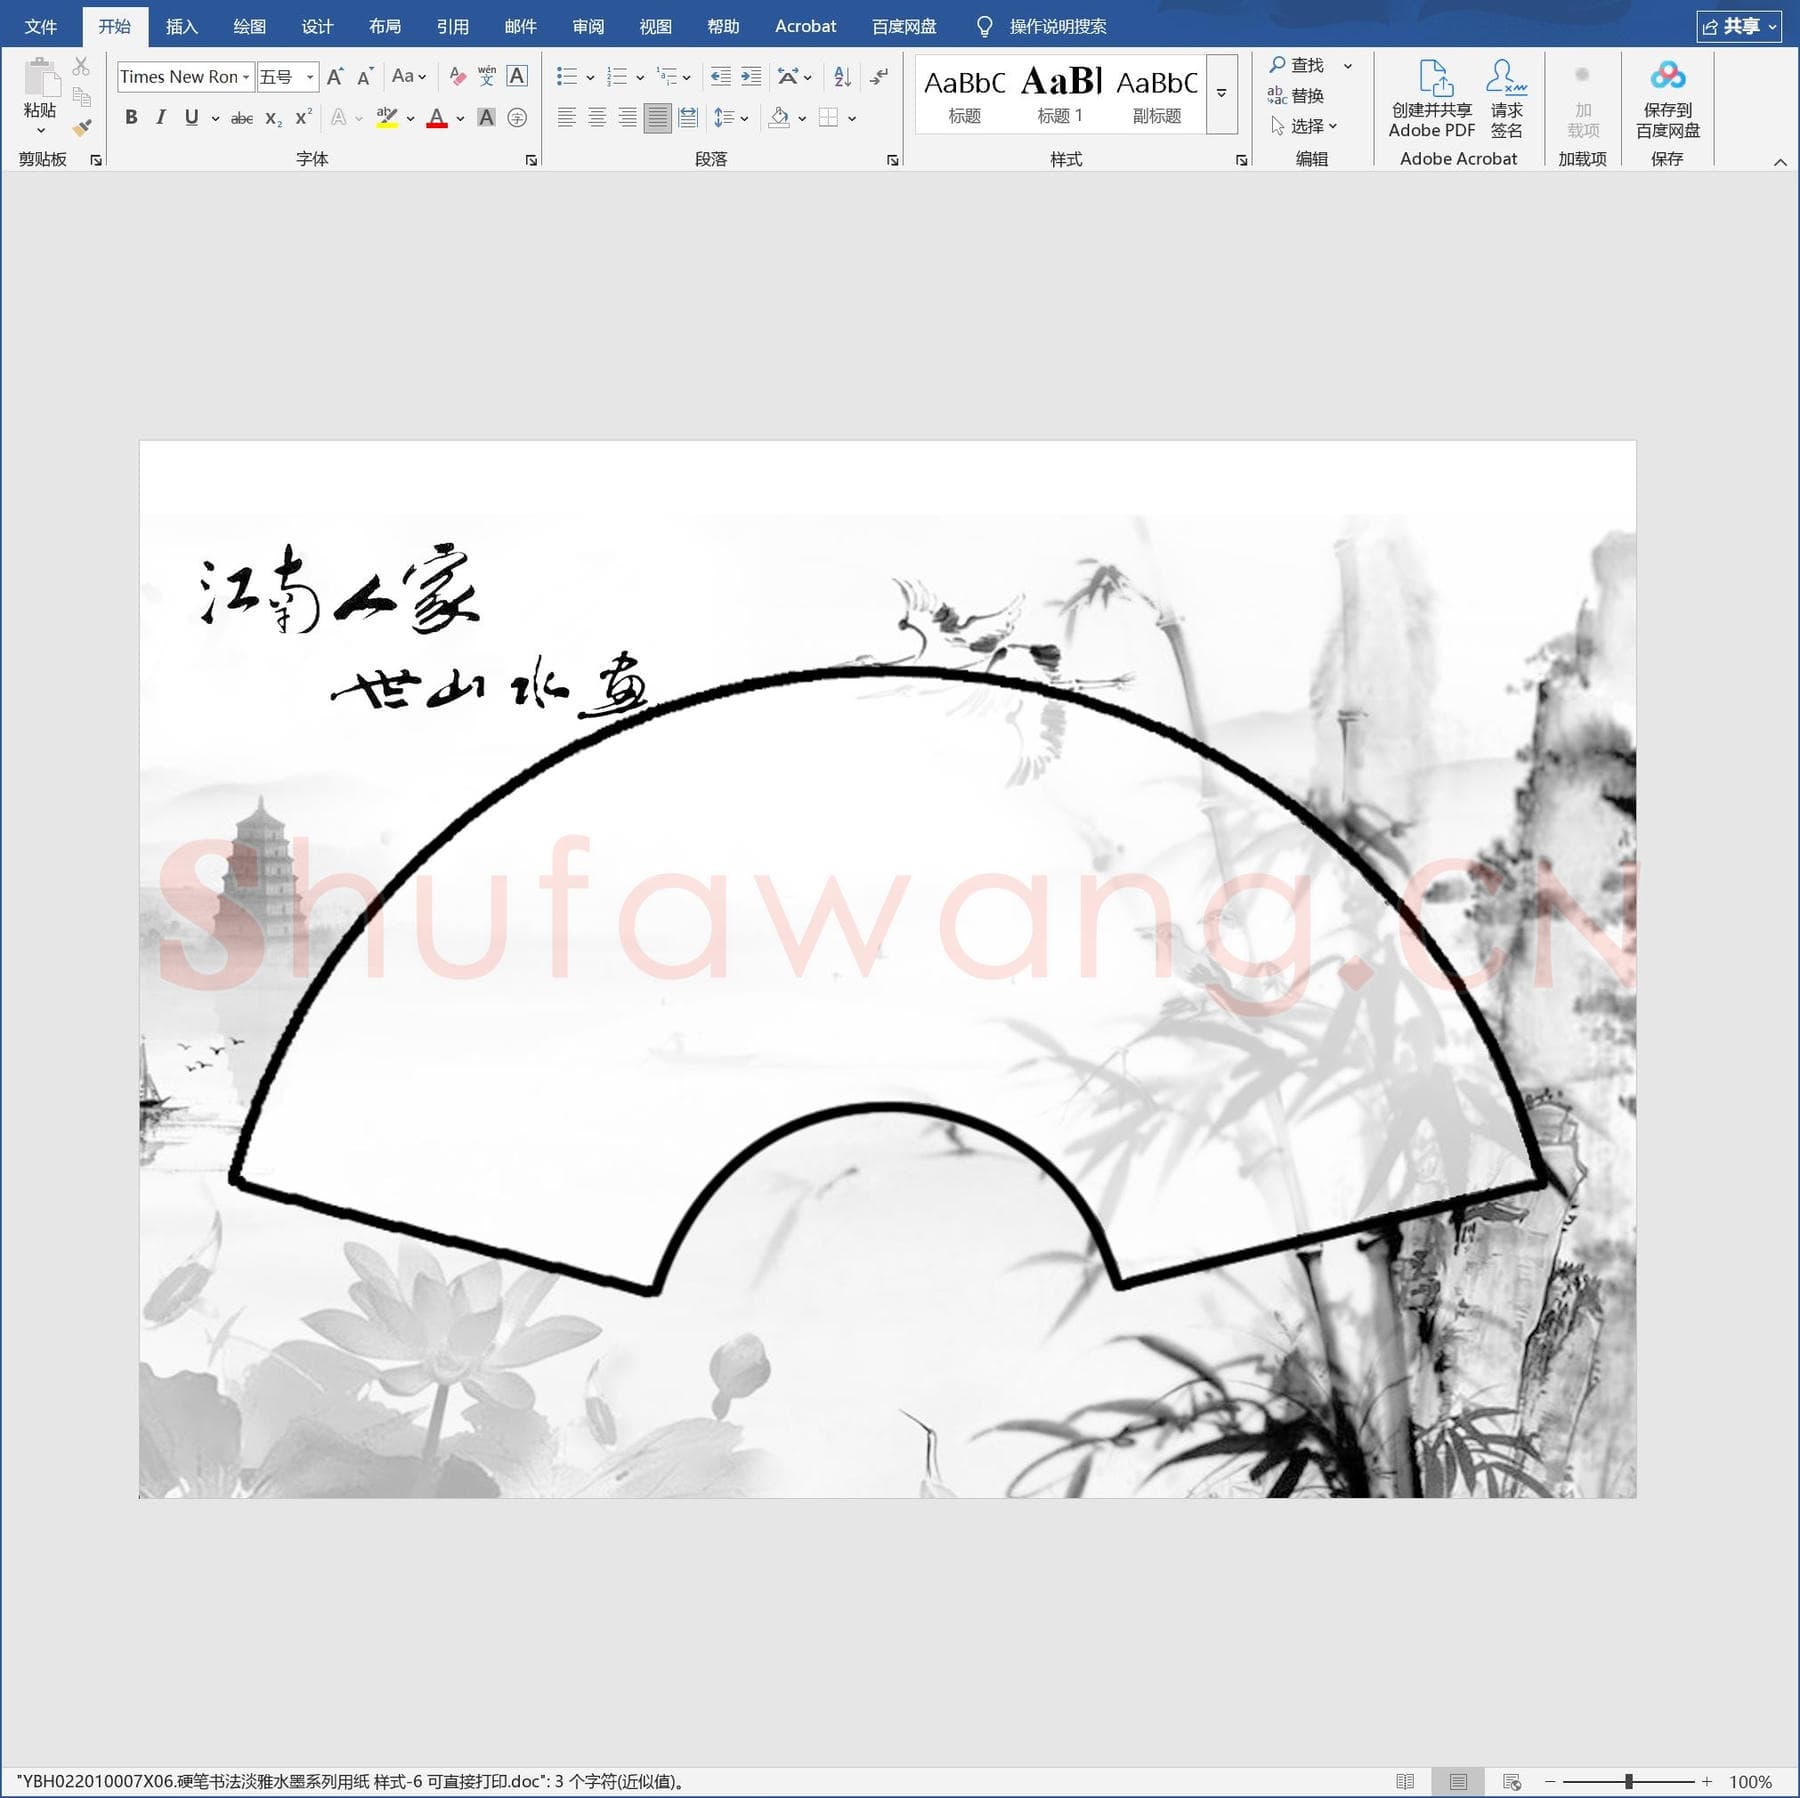Open paragraph dialog launcher
This screenshot has width=1800, height=1798.
click(x=892, y=160)
